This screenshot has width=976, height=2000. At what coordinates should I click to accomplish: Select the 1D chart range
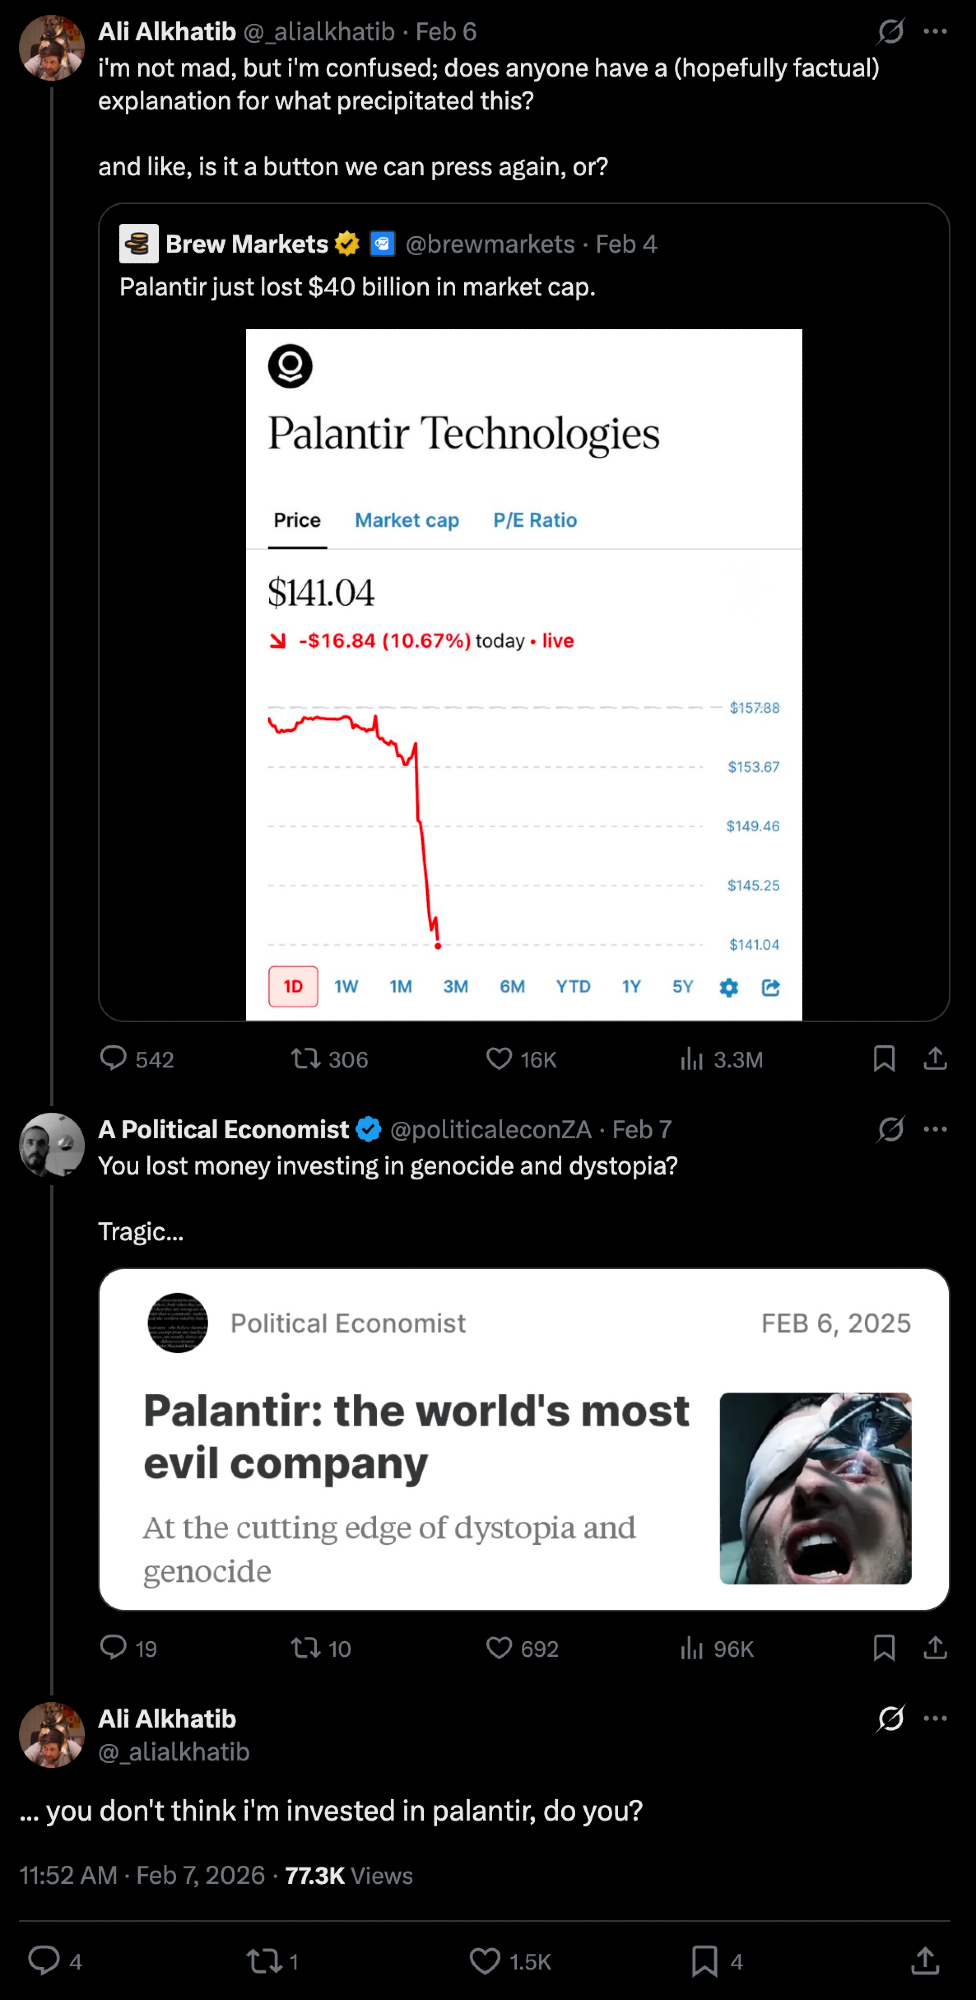pyautogui.click(x=293, y=987)
